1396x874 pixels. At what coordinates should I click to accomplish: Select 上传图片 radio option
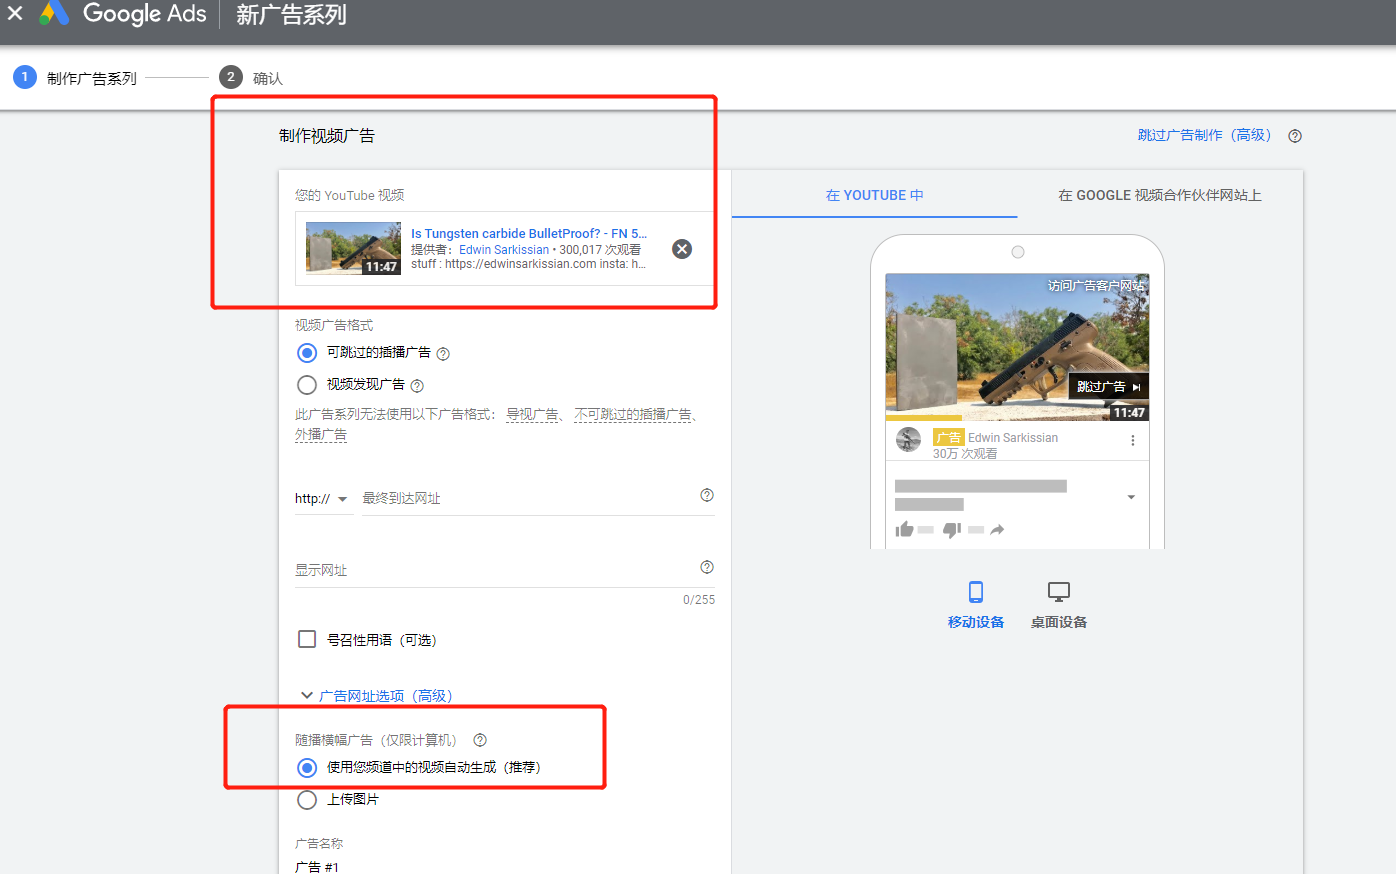(307, 800)
